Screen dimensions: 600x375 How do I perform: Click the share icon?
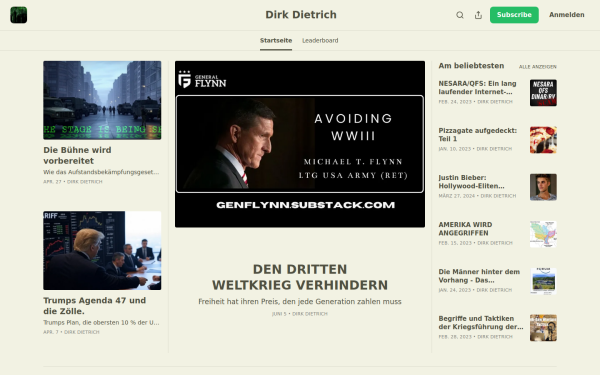tap(478, 15)
